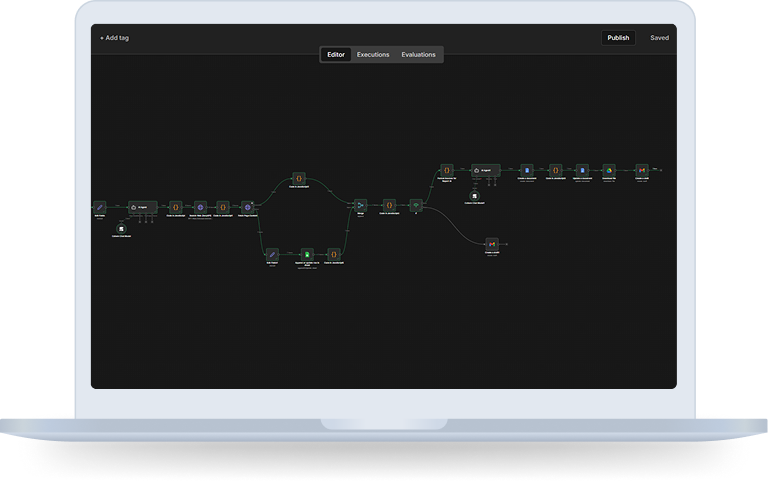768x484 pixels.
Task: Open the If node after Merge
Action: click(x=416, y=205)
